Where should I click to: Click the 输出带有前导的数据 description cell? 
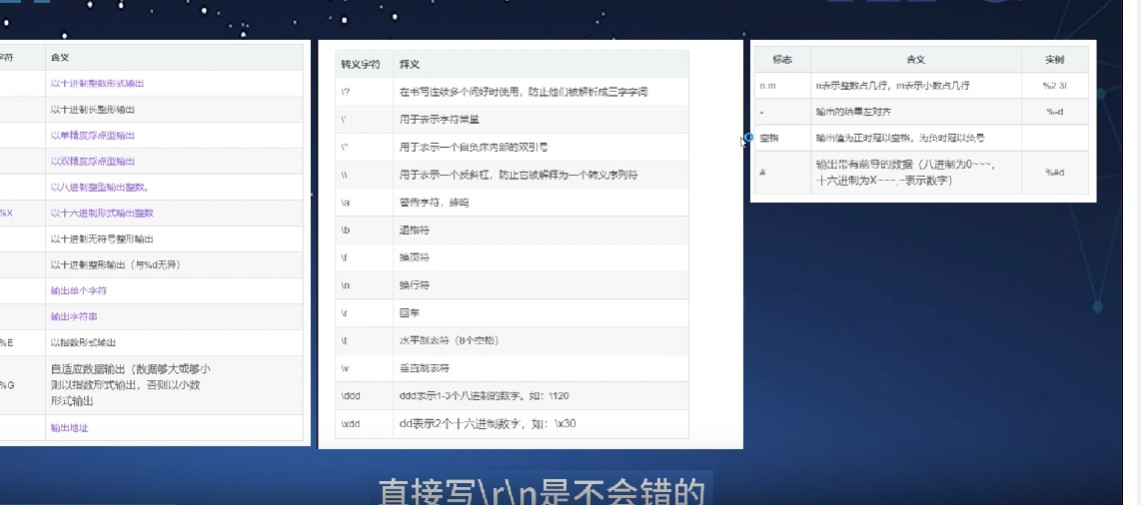tap(916, 172)
